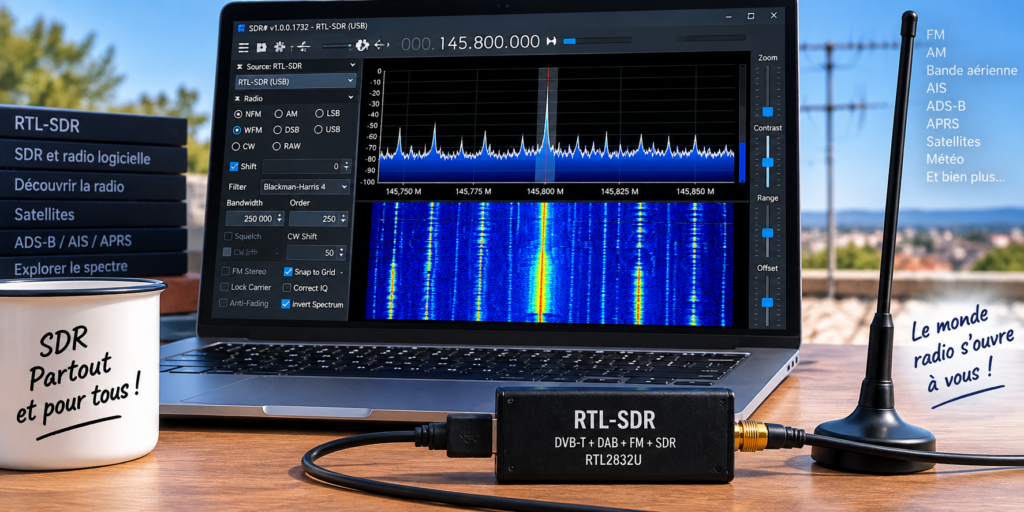Maximize the SDR# window
This screenshot has width=1024, height=512.
[750, 16]
